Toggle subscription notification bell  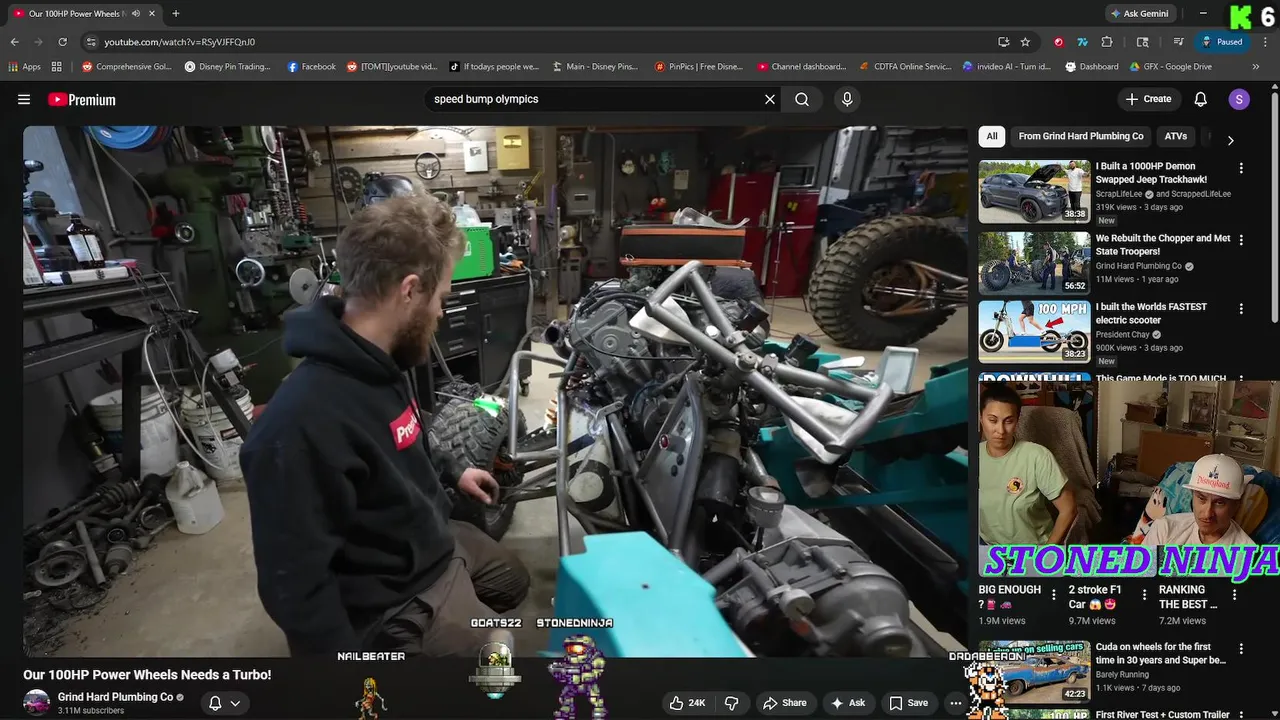click(x=215, y=703)
